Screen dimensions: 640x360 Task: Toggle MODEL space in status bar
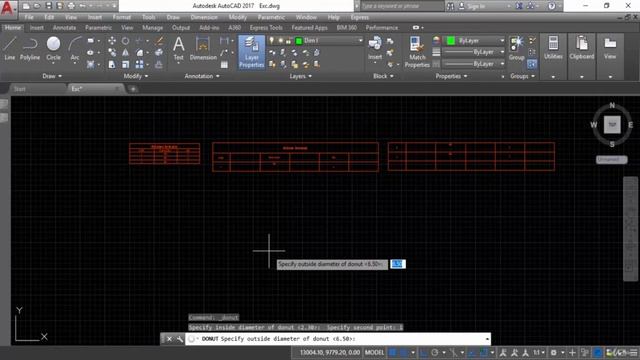[x=374, y=352]
